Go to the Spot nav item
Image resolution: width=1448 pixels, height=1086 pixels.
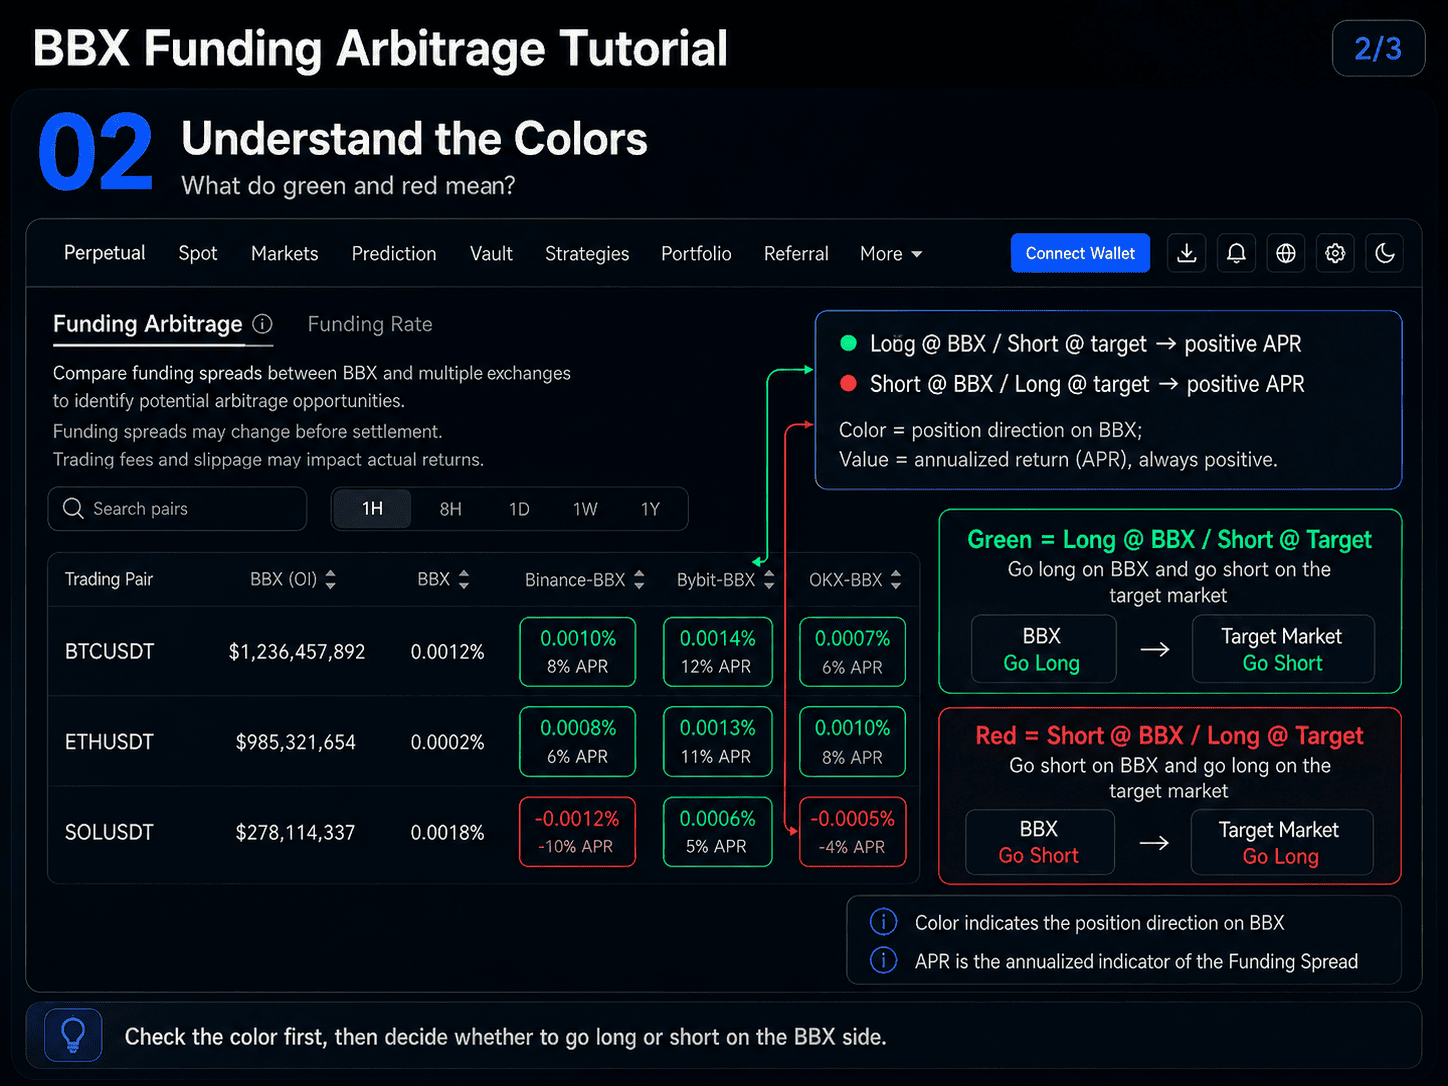click(x=198, y=254)
